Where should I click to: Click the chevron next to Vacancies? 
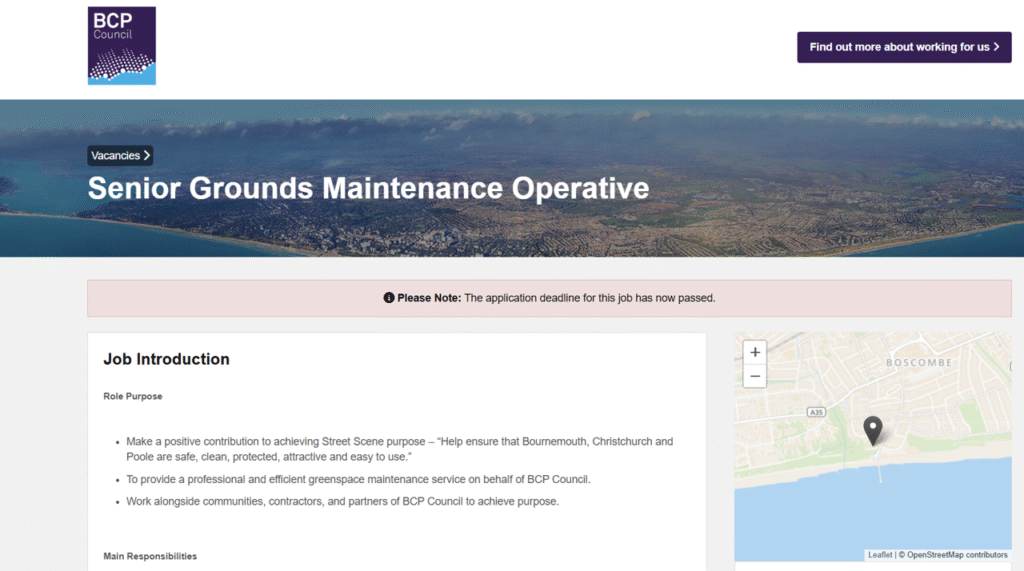point(147,156)
